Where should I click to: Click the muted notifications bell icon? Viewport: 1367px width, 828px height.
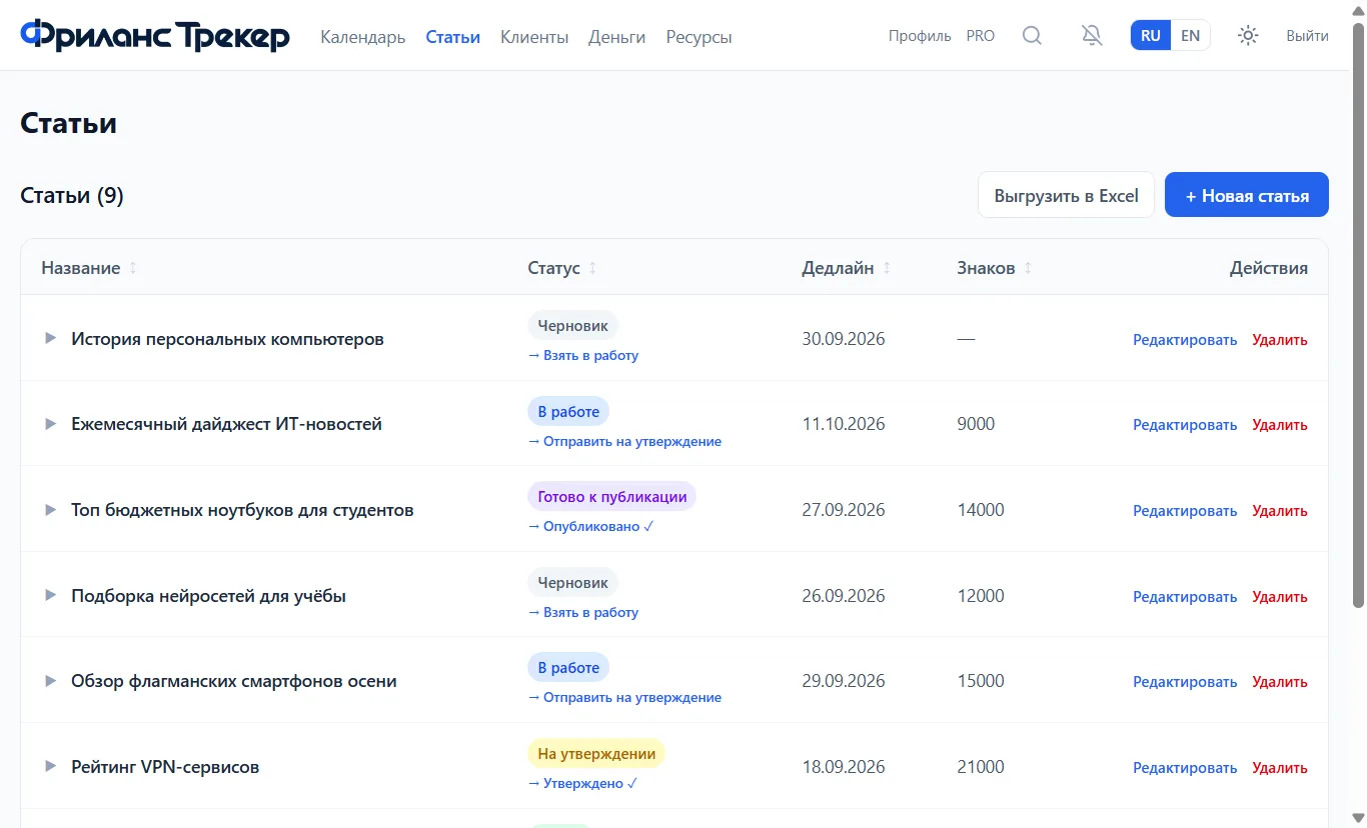(1092, 36)
